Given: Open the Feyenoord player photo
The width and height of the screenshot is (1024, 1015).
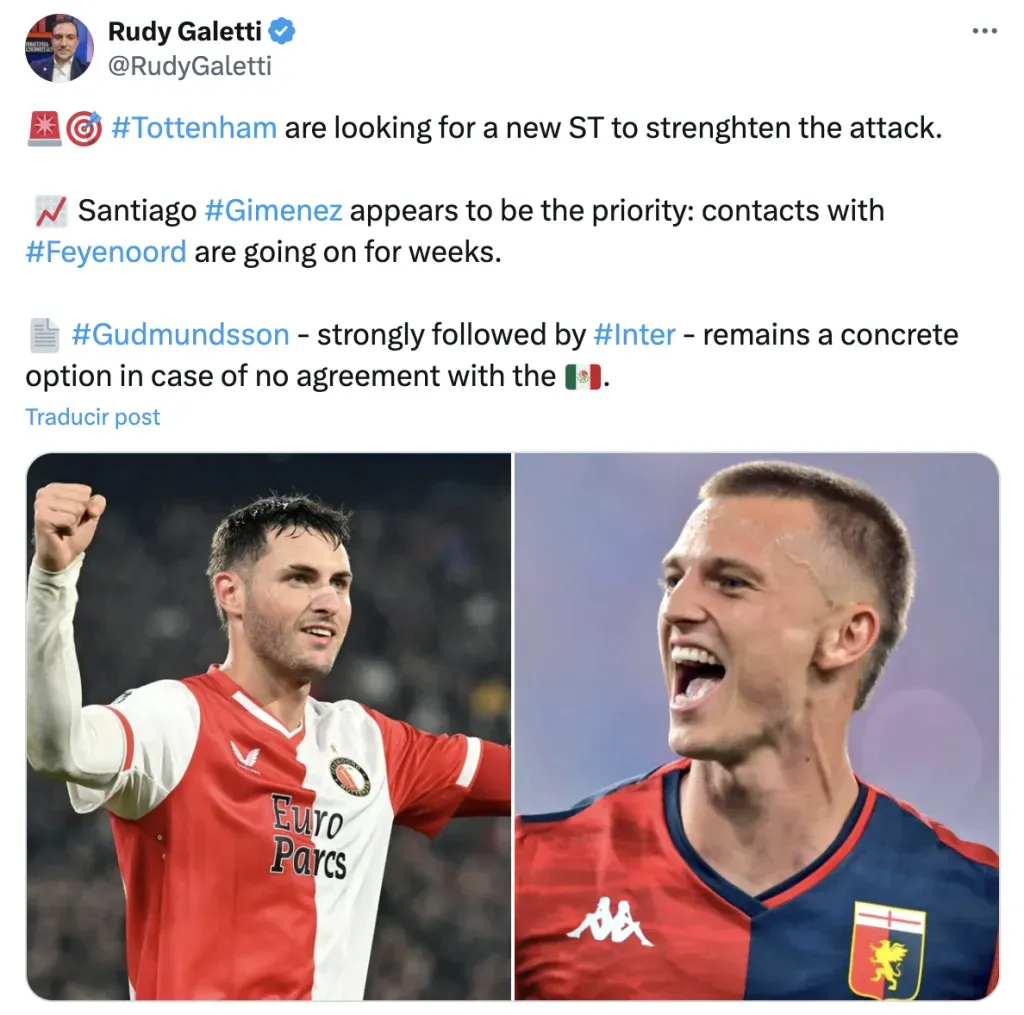Looking at the screenshot, I should [269, 726].
